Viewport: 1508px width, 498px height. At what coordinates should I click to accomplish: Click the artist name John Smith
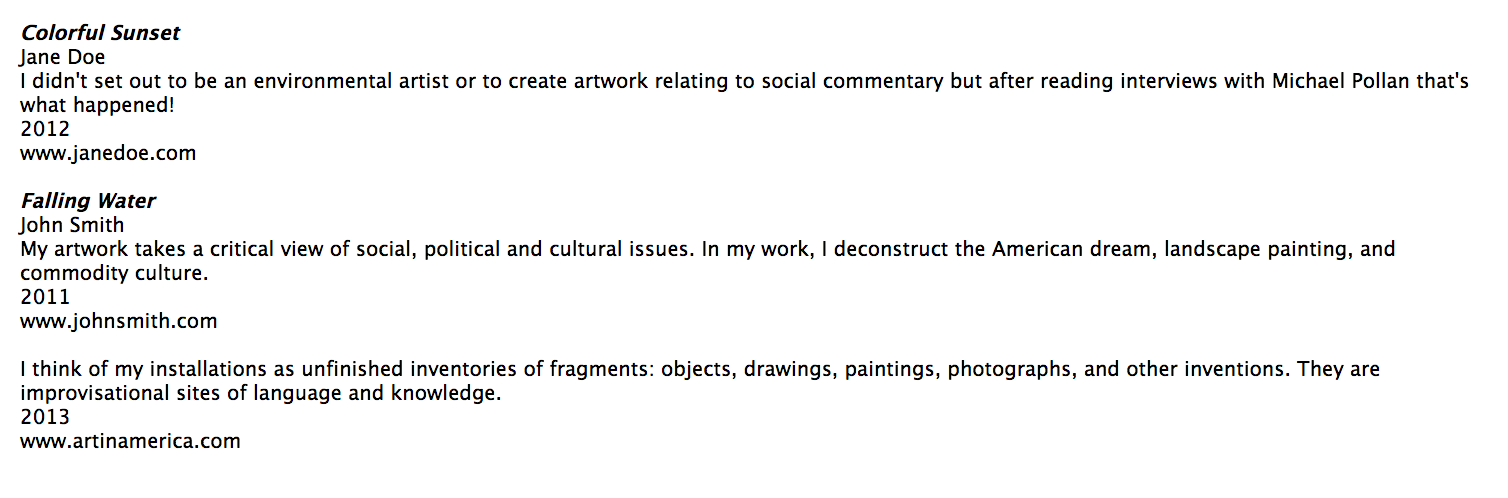point(72,225)
